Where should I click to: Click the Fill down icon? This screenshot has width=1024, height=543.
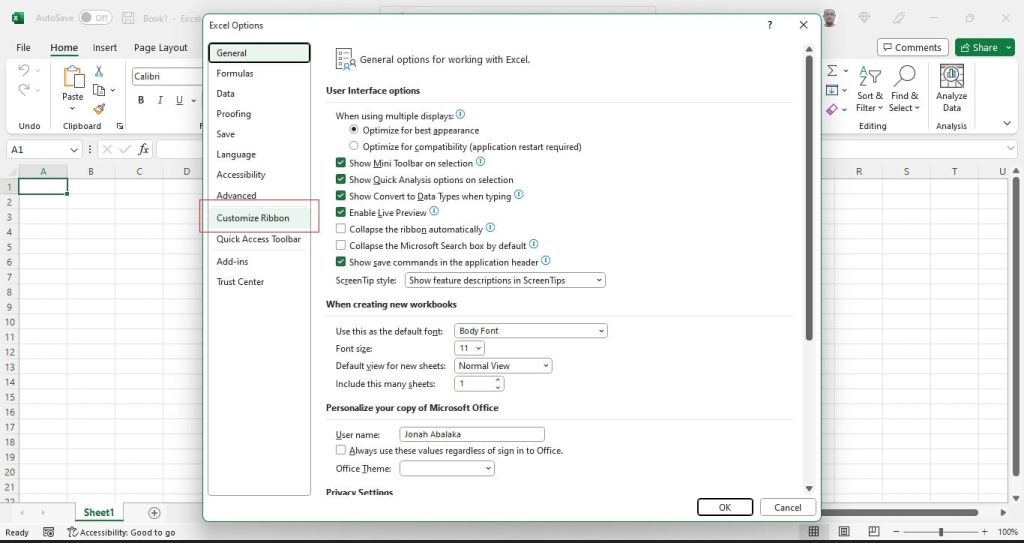832,90
